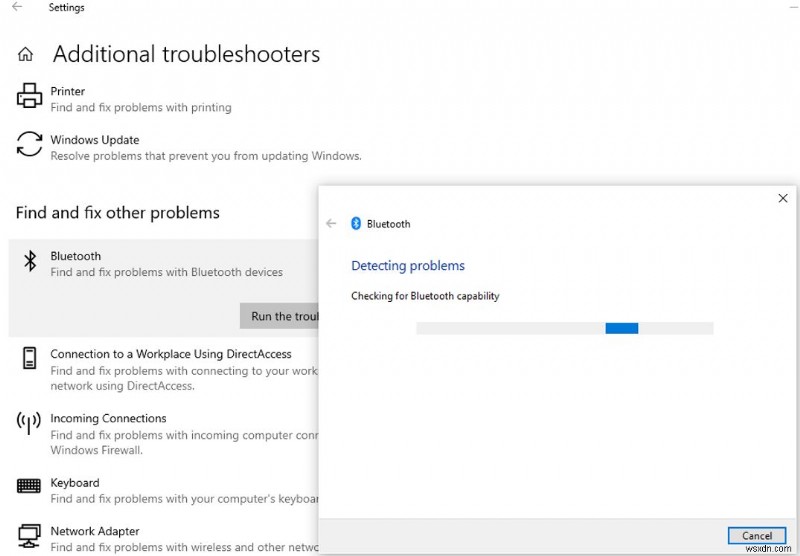
Task: Click the Incoming Connections antenna icon
Action: pos(29,423)
